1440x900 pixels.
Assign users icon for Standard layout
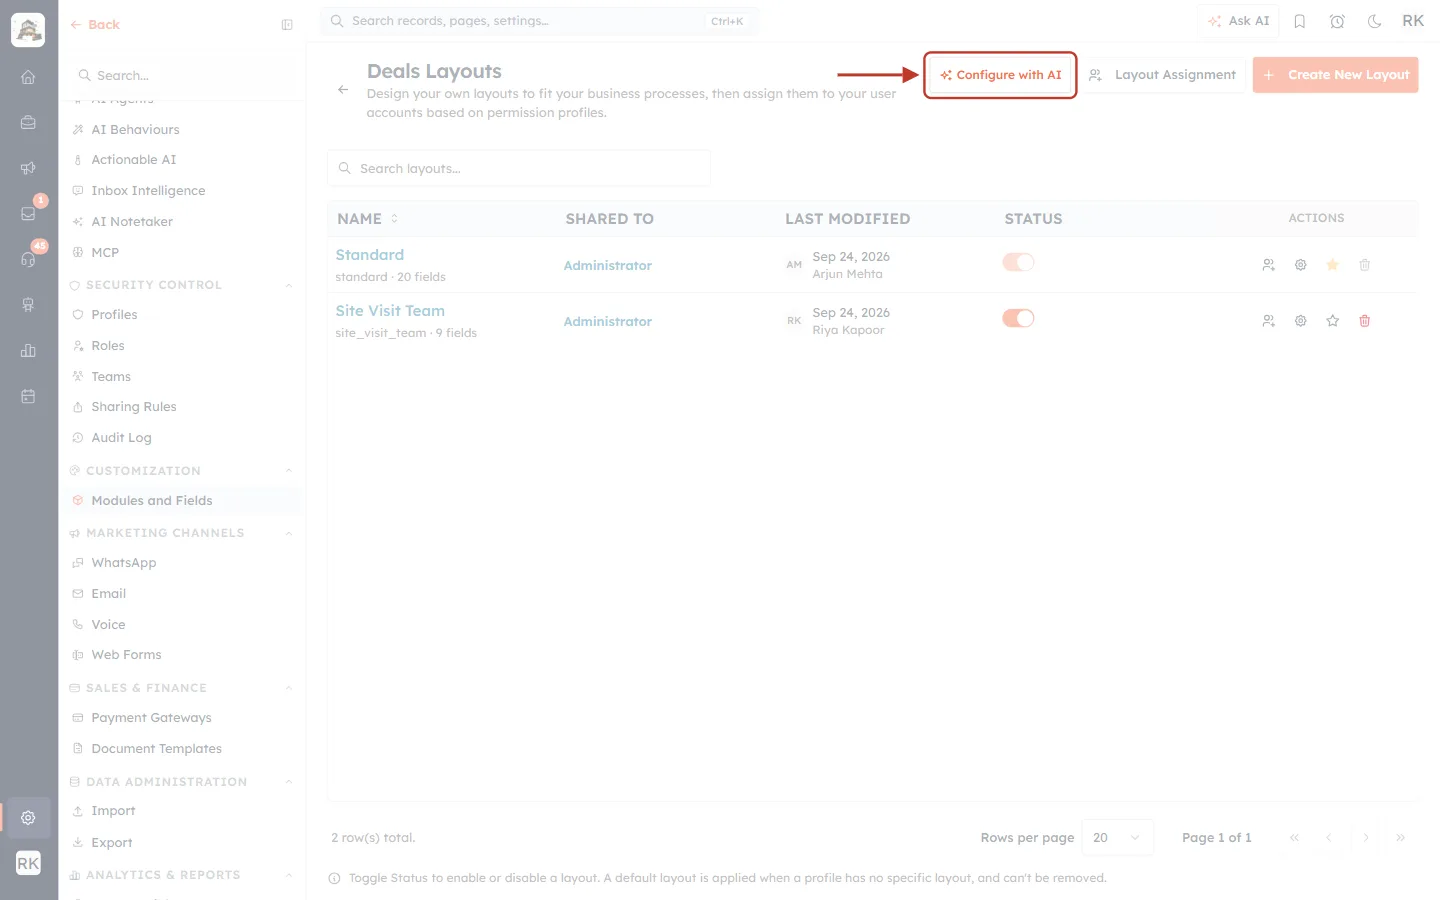1269,265
